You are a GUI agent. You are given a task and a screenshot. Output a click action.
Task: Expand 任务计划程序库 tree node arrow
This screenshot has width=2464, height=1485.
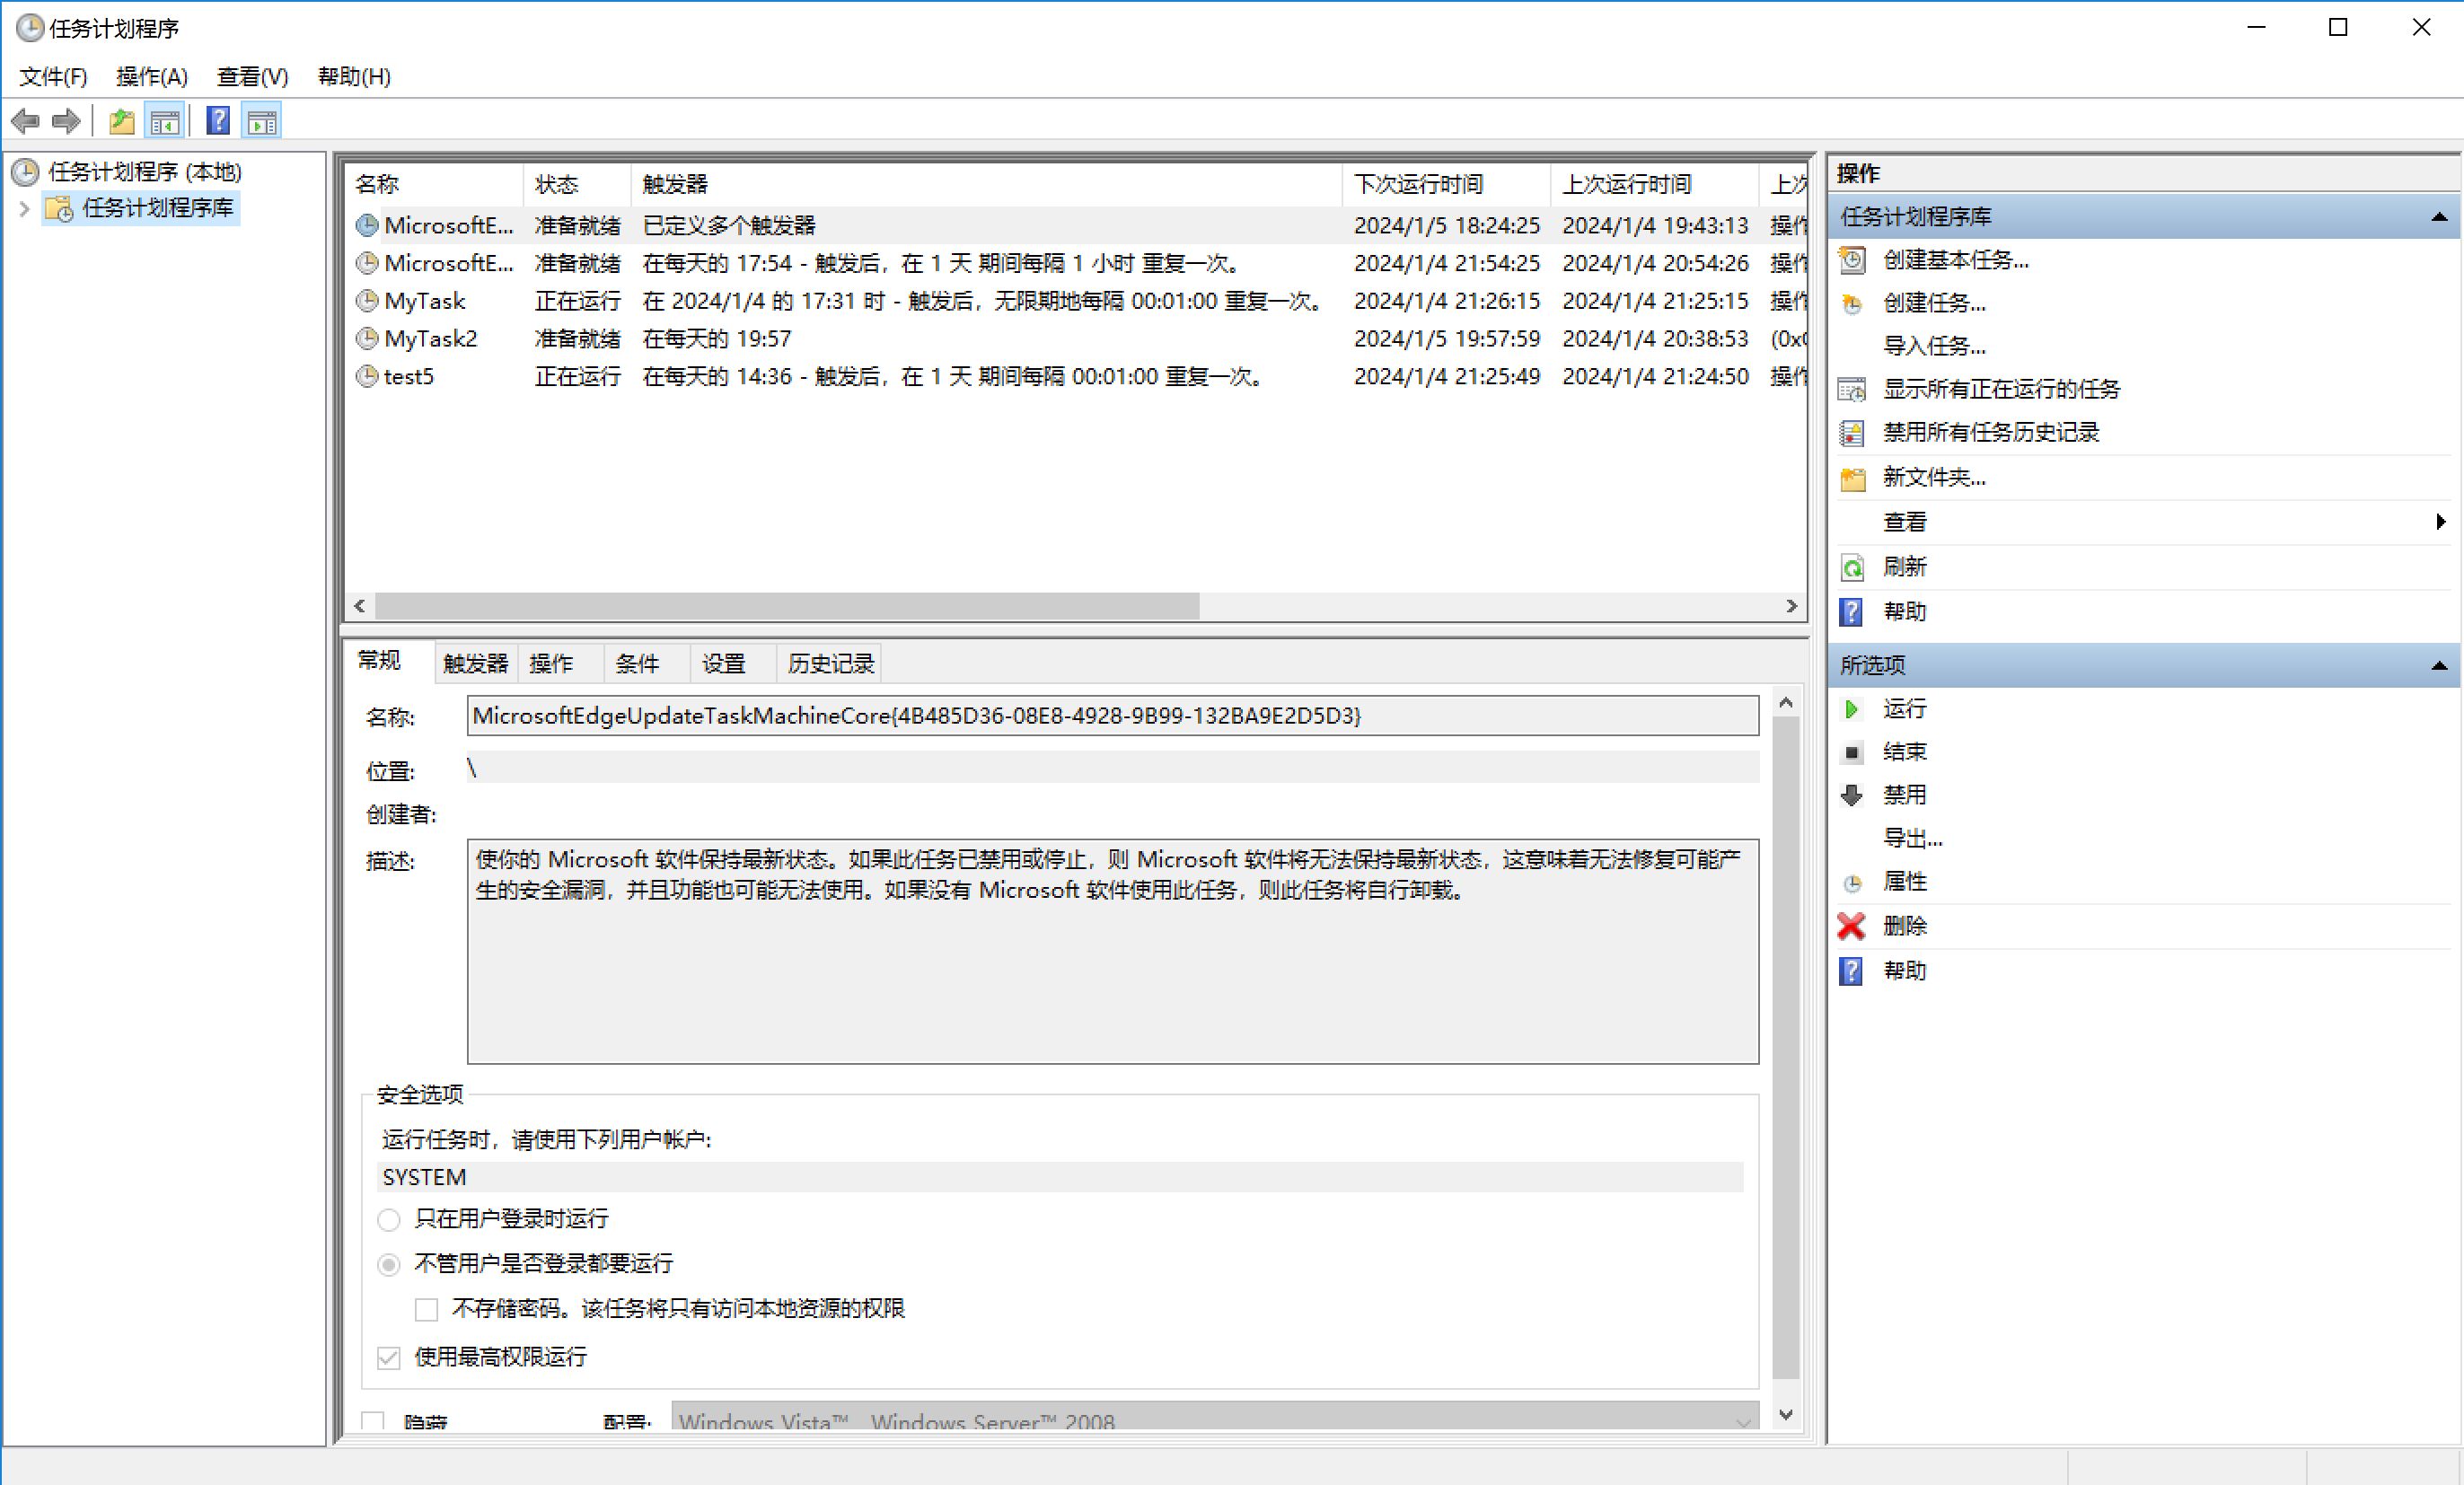point(24,209)
